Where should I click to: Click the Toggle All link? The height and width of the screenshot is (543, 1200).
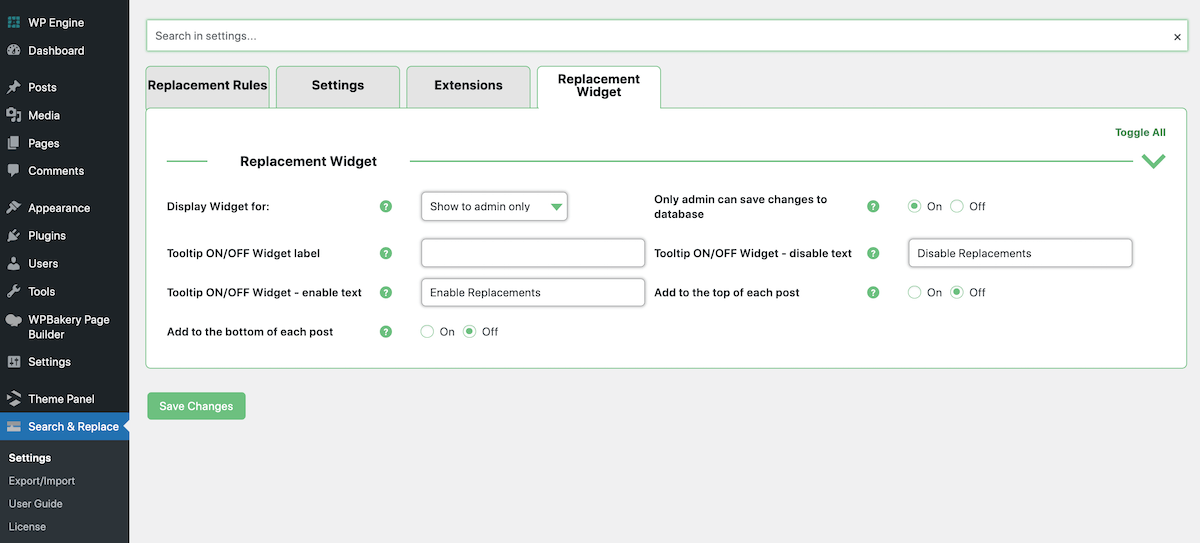tap(1140, 132)
